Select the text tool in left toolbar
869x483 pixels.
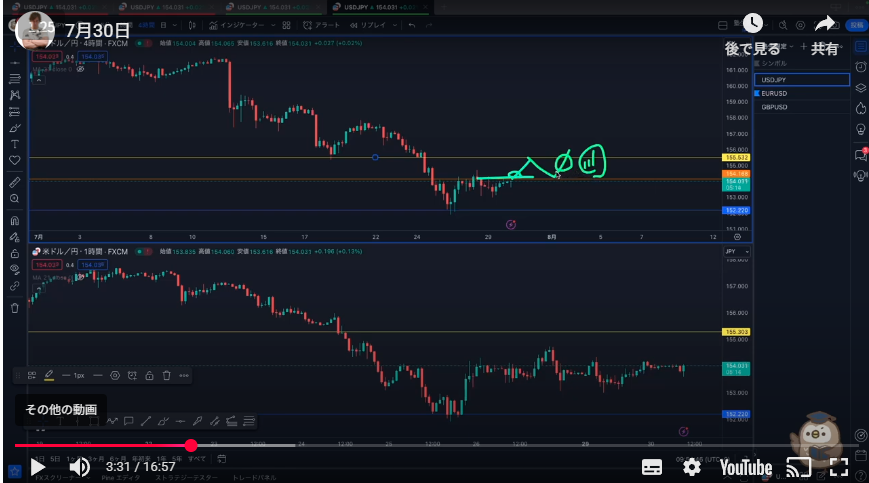[14, 144]
